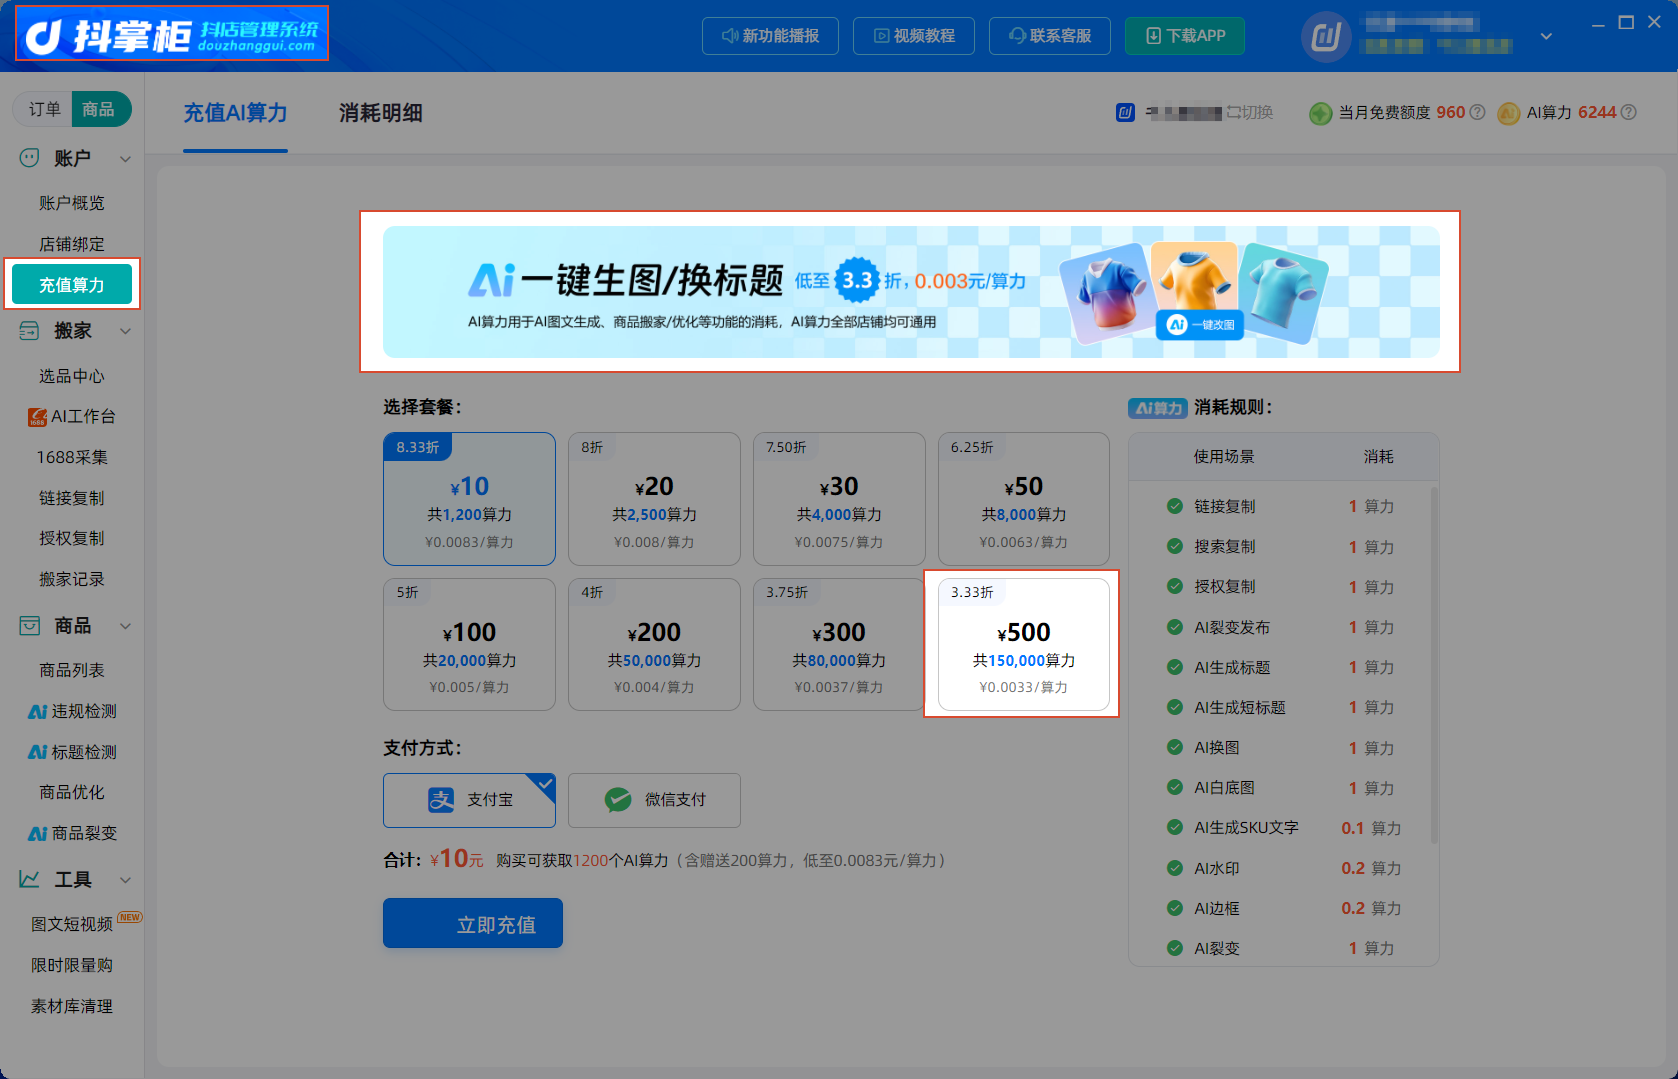
Task: Collapse the 商品 sidebar section chevron
Action: pos(125,626)
